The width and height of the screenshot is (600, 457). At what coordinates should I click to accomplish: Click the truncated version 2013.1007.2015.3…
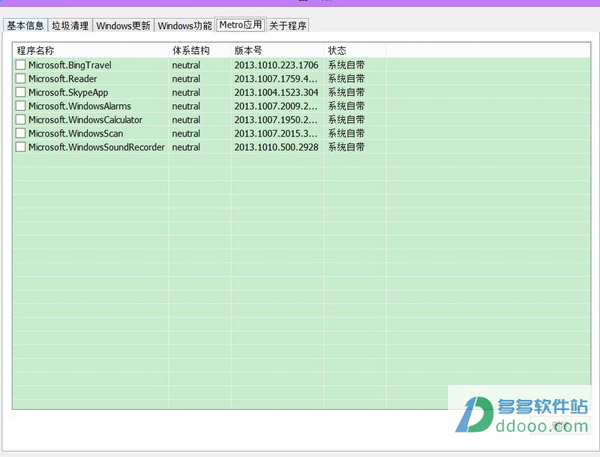276,134
